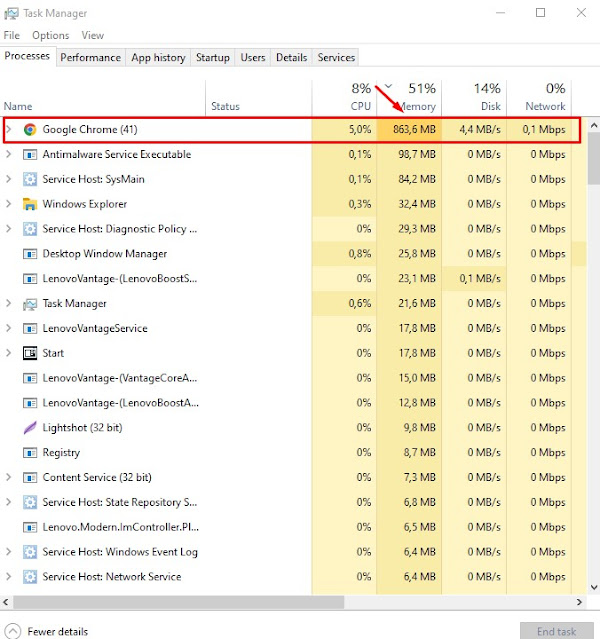Expand the Service Host: Diagnostic Policy group
This screenshot has width=600, height=639.
coord(9,229)
